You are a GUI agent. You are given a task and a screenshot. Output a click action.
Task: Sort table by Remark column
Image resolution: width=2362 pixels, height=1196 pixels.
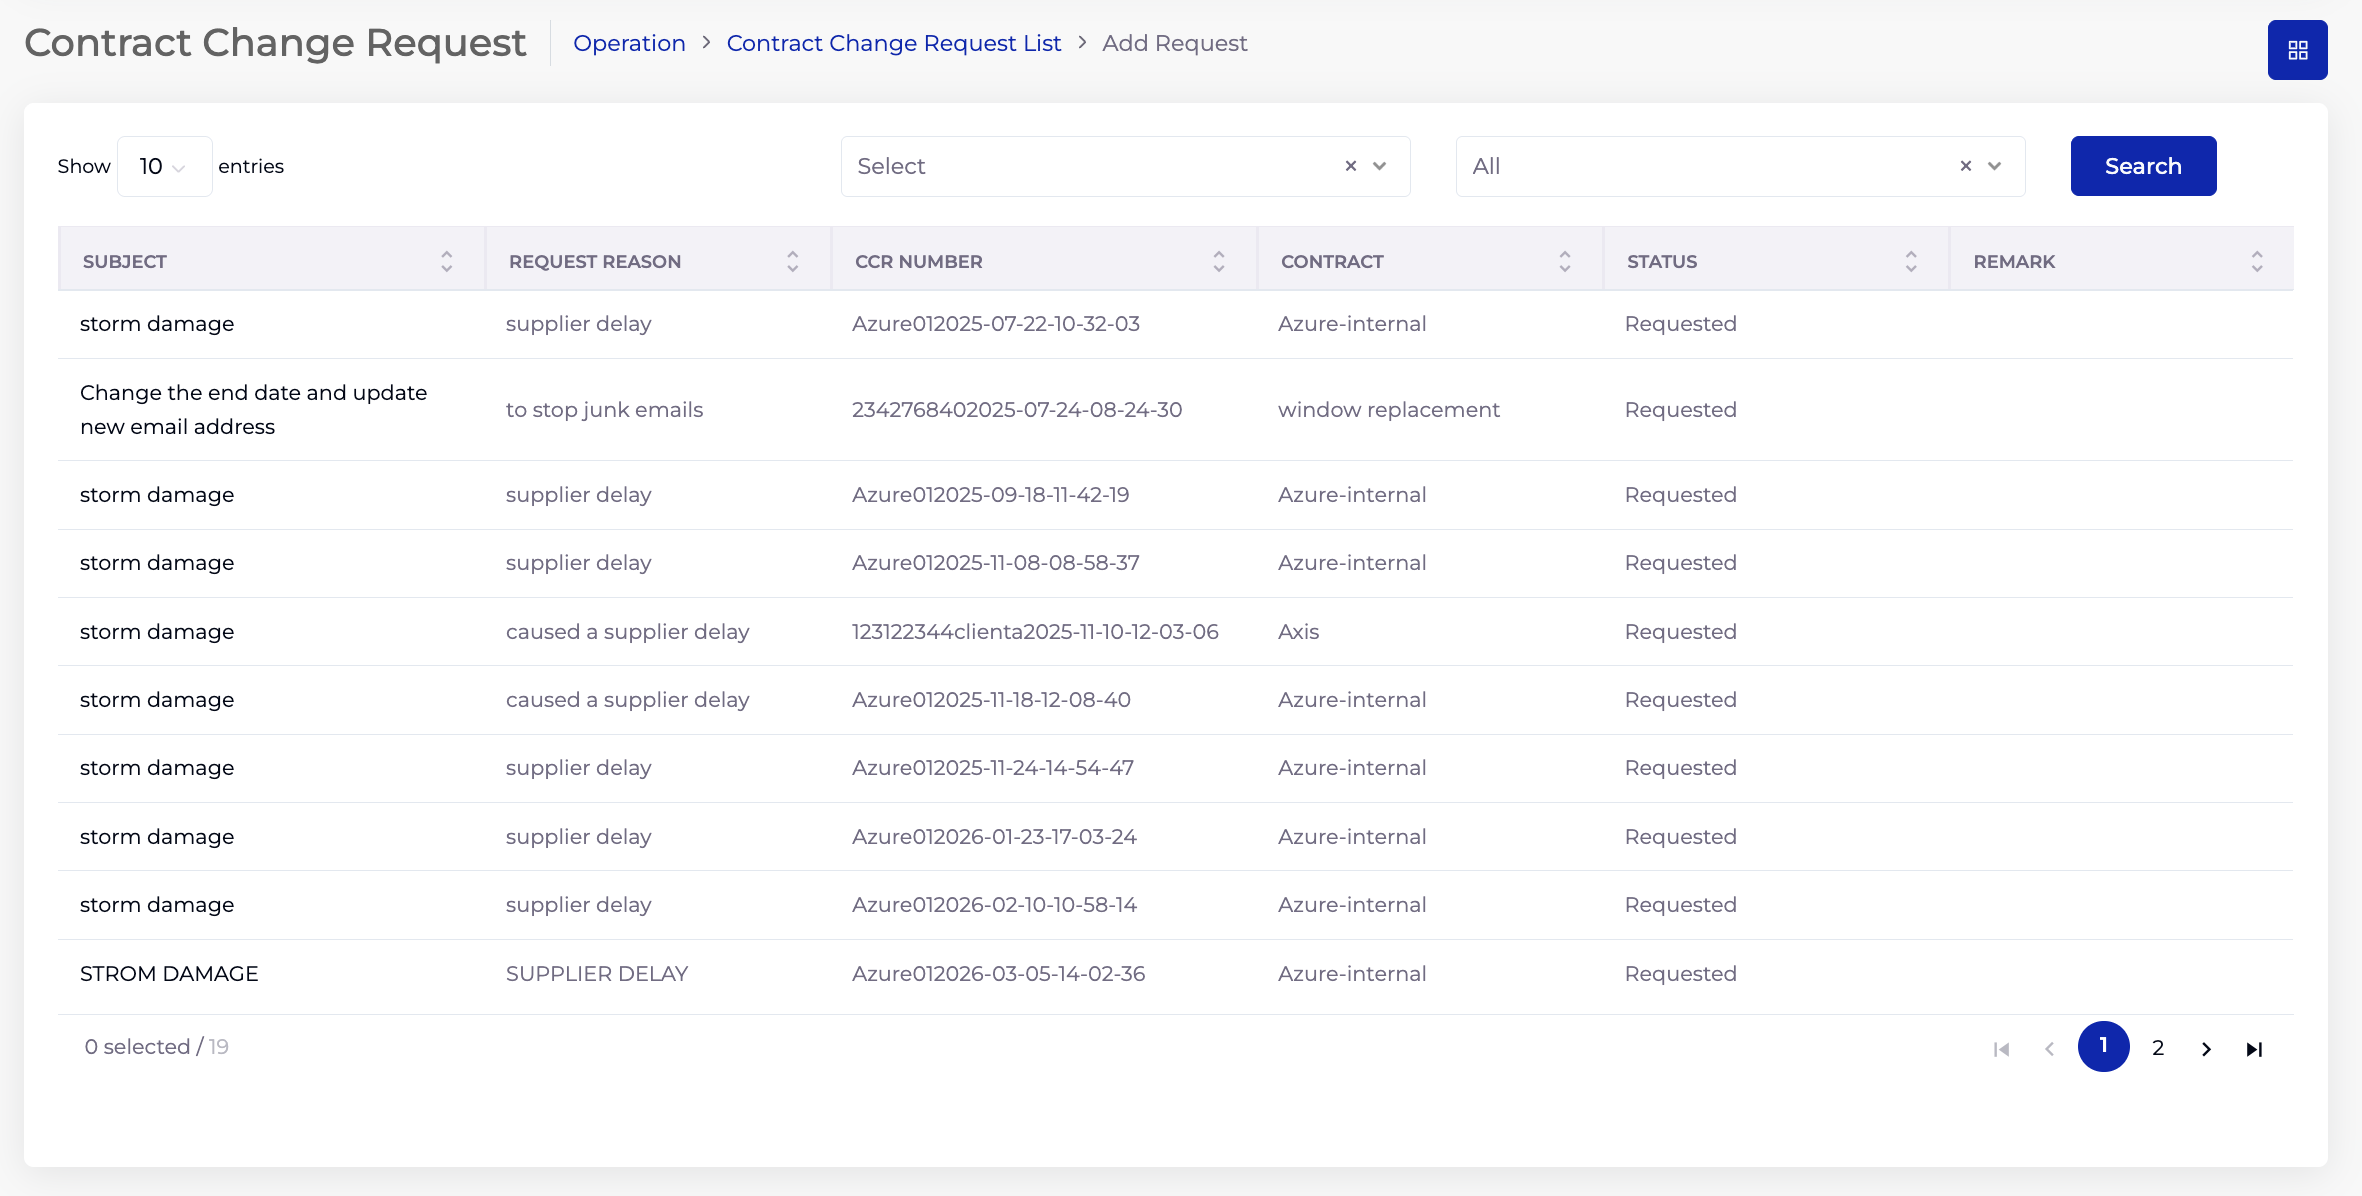tap(2256, 261)
